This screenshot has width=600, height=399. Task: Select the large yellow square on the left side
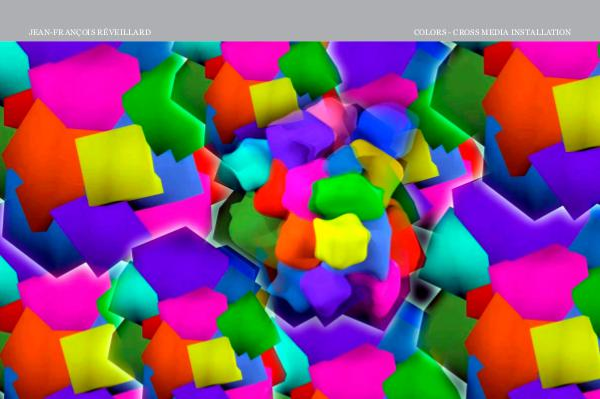pos(119,164)
